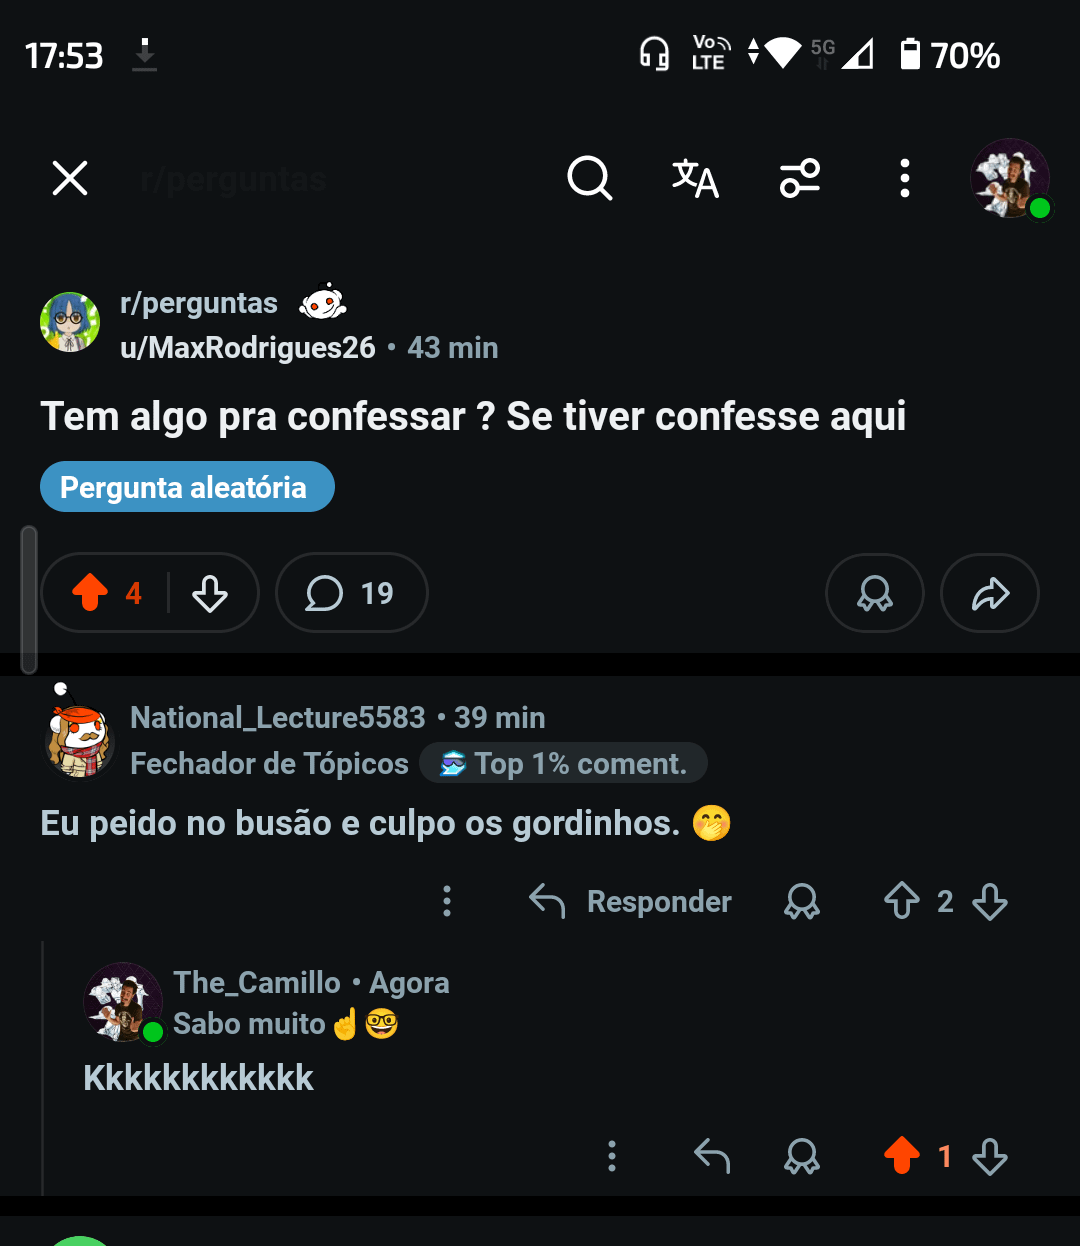Tap the translate icon in top bar
Image resolution: width=1080 pixels, height=1246 pixels.
[695, 179]
